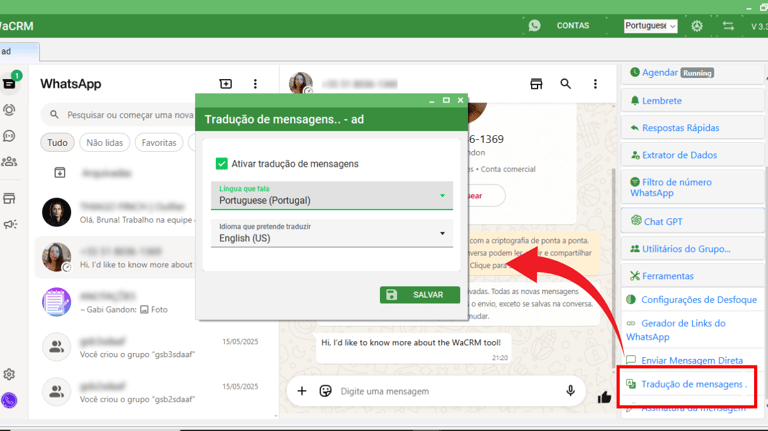The height and width of the screenshot is (431, 768).
Task: Open Filtro de número WhatsApp tool
Action: (x=692, y=188)
